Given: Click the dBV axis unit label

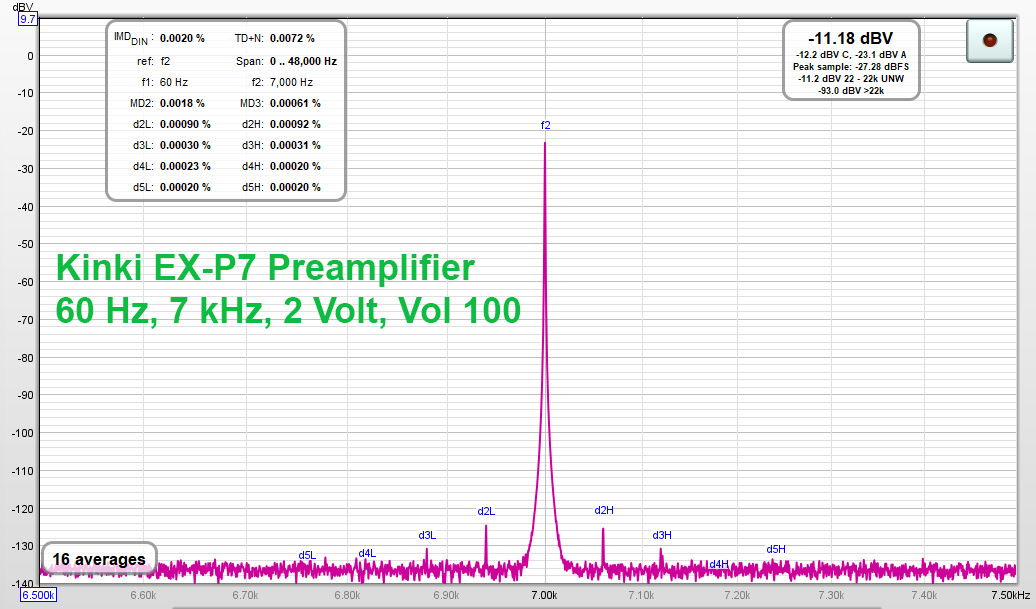Looking at the screenshot, I should (x=22, y=7).
